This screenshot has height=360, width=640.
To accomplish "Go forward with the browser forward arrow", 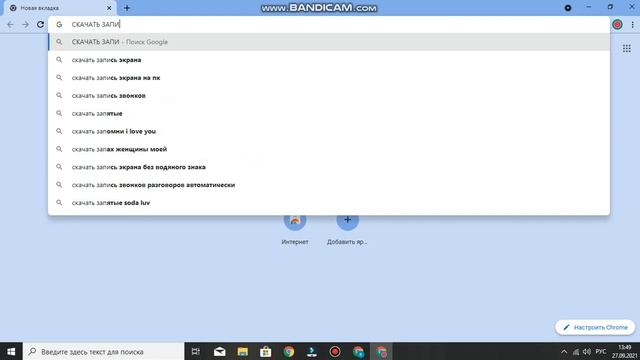I will point(25,24).
